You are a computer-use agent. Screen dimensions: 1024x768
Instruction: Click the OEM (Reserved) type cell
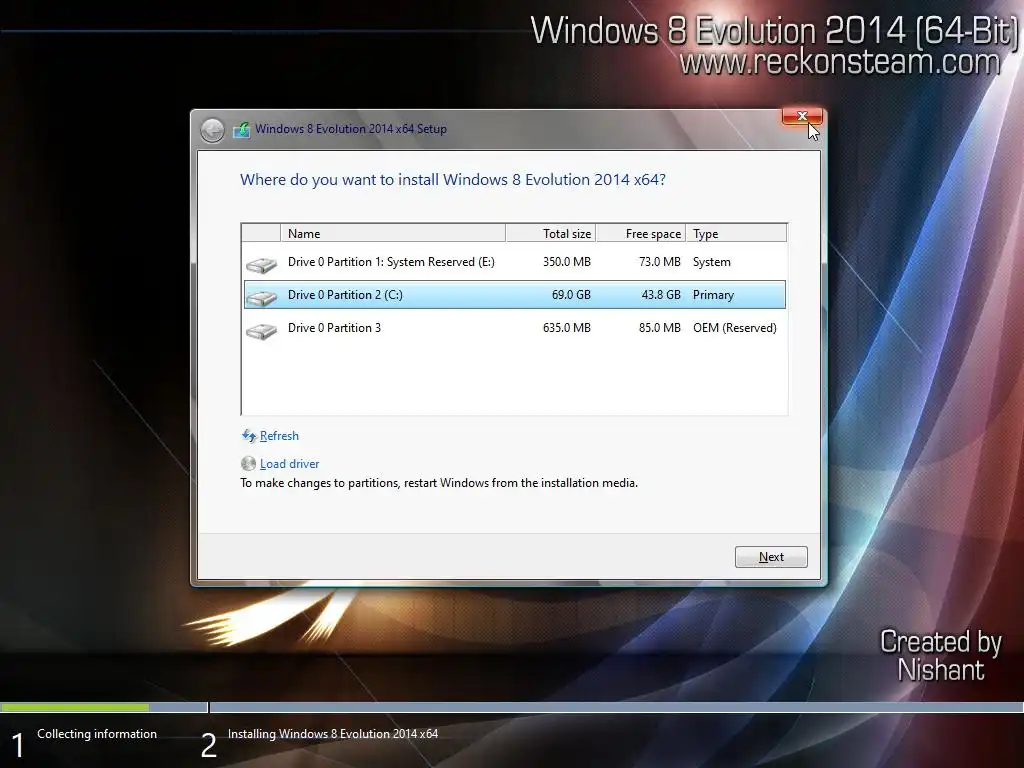(x=735, y=328)
